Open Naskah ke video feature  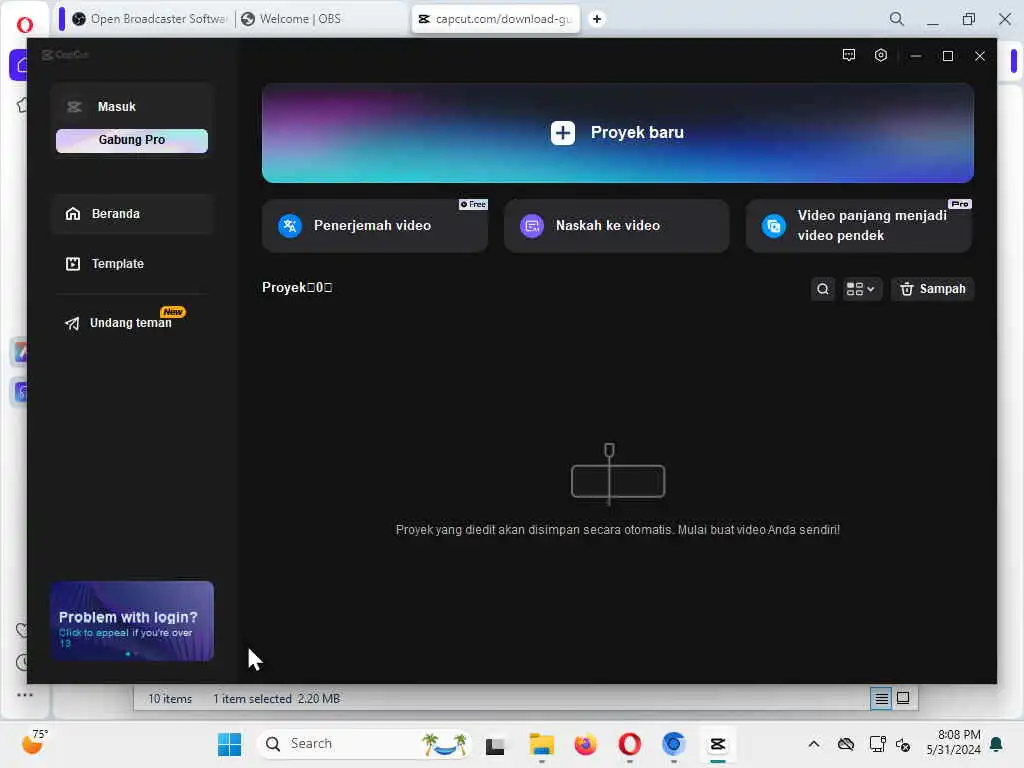616,225
